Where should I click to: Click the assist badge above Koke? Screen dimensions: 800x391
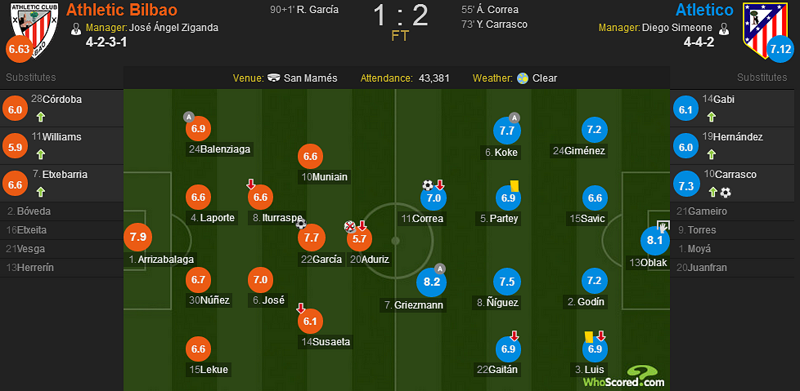point(514,118)
